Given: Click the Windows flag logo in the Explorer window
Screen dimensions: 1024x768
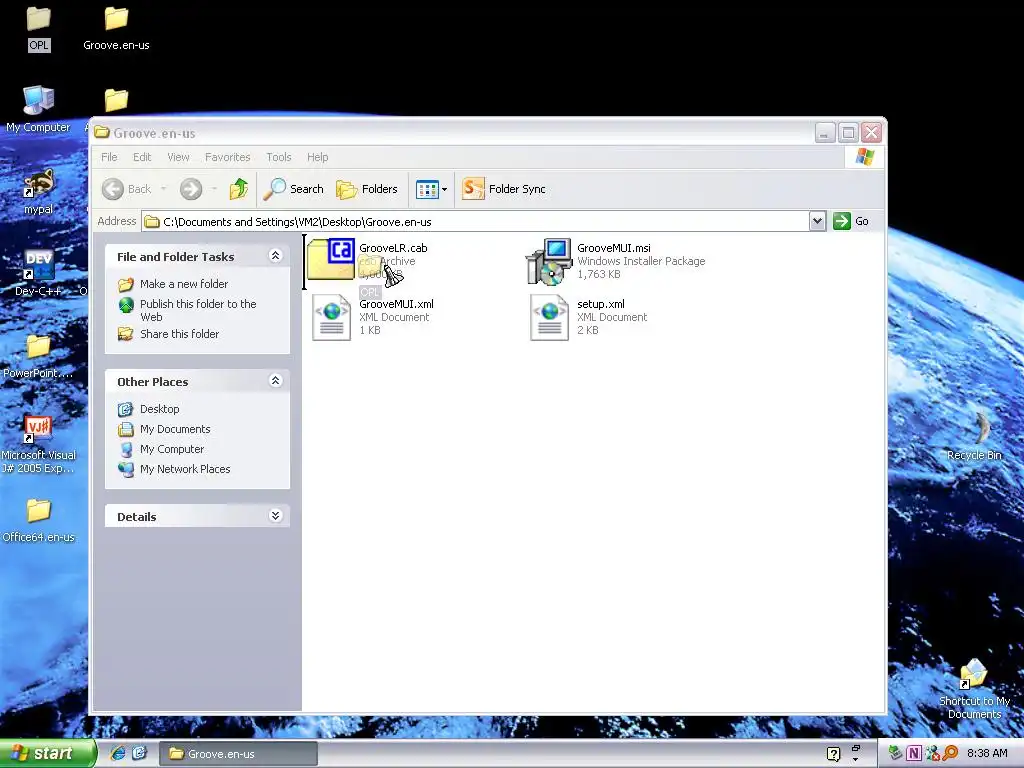Looking at the screenshot, I should pos(865,157).
